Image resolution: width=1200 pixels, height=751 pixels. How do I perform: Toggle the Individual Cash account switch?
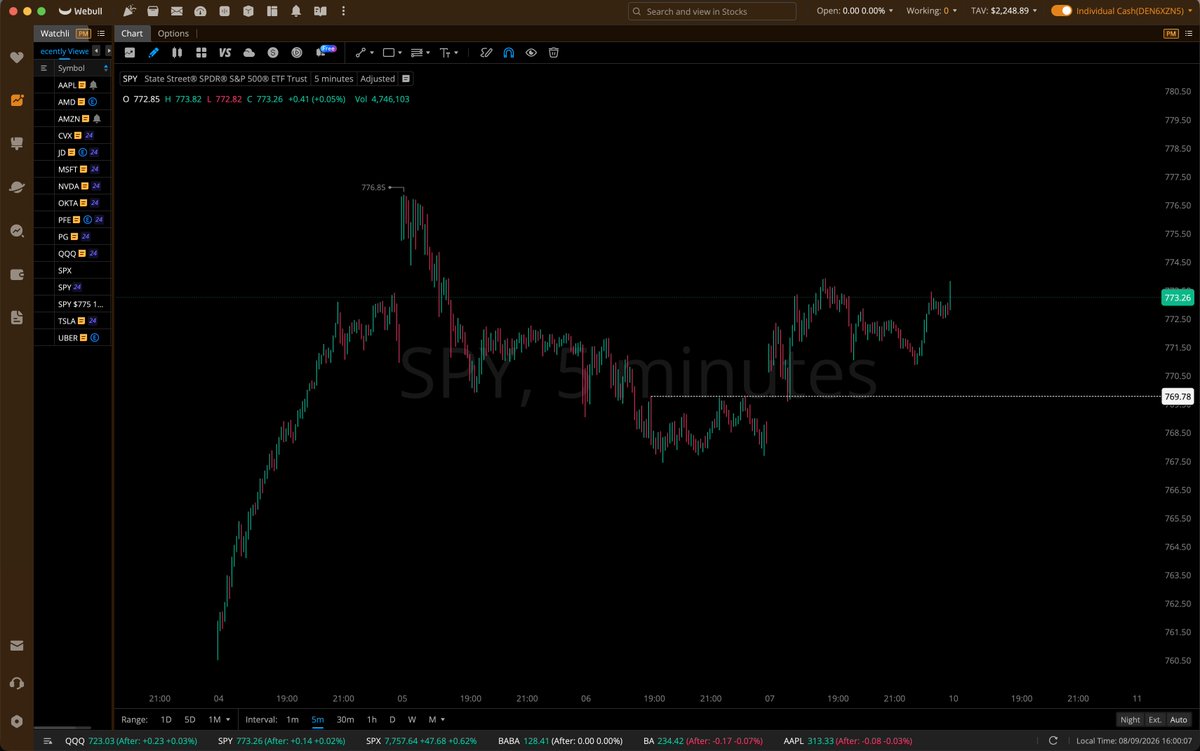coord(1061,11)
